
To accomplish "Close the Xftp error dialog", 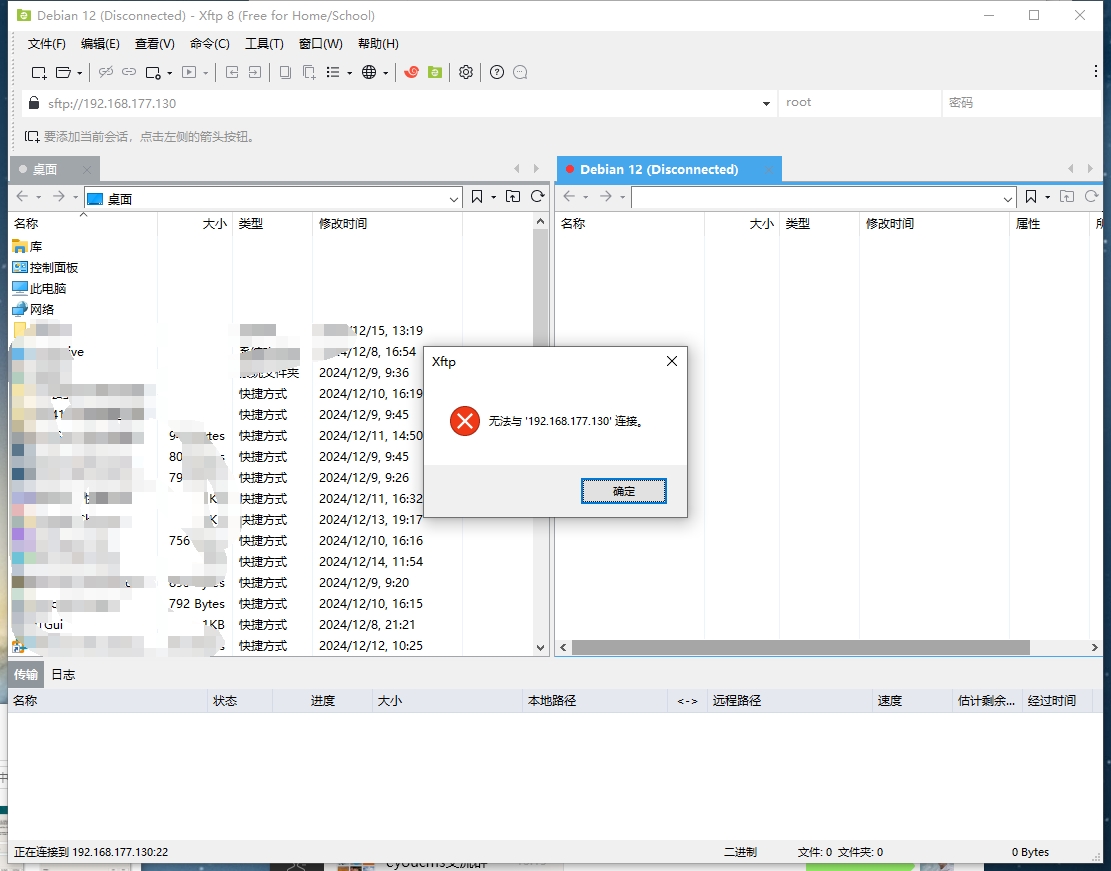I will pos(671,361).
